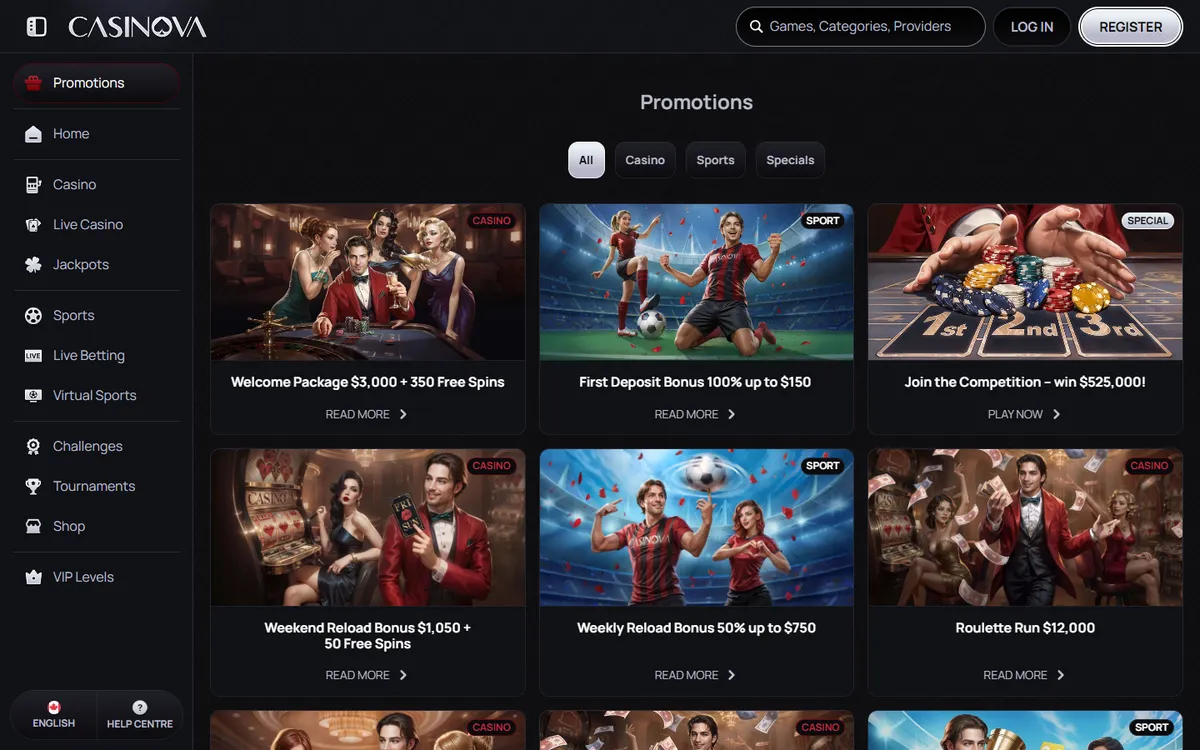The image size is (1200, 750).
Task: Show Specials promotions
Action: (x=790, y=160)
